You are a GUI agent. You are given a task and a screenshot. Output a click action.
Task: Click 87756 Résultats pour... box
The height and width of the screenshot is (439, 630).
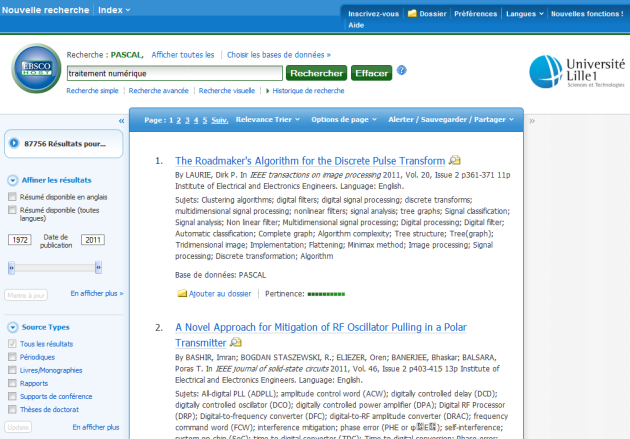click(63, 143)
